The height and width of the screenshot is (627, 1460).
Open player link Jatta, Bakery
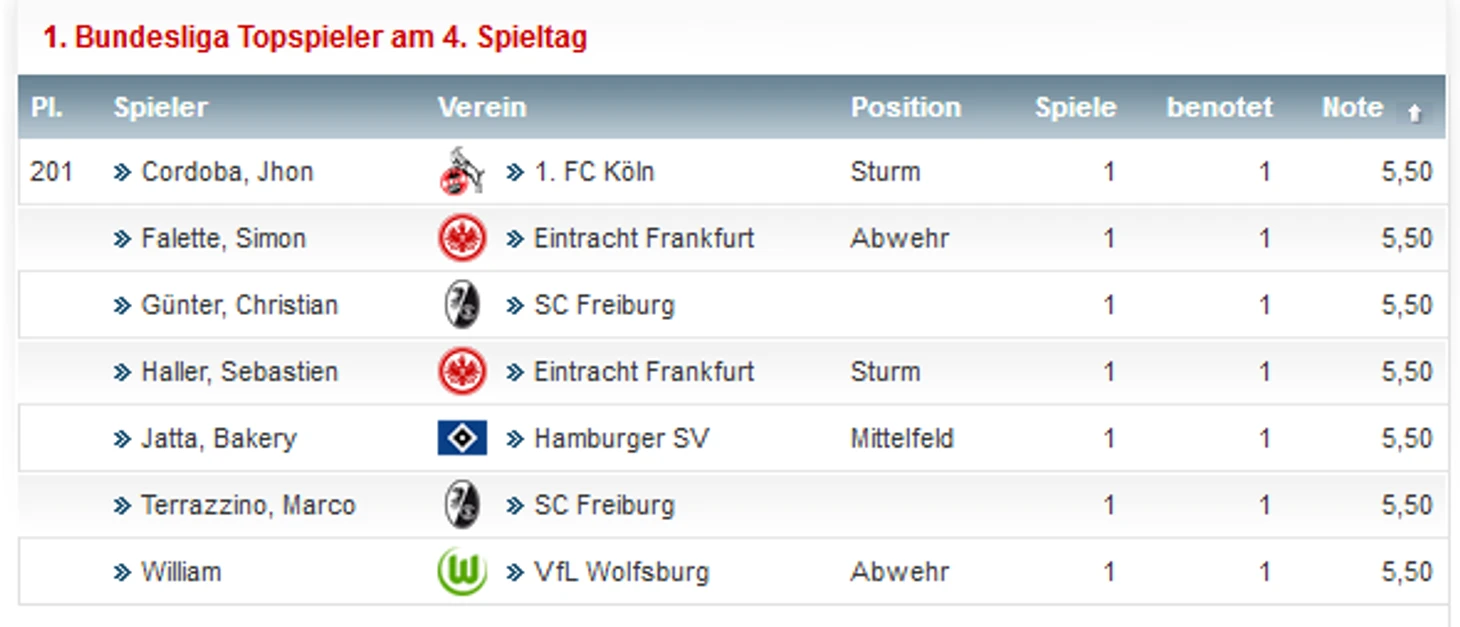(x=219, y=439)
